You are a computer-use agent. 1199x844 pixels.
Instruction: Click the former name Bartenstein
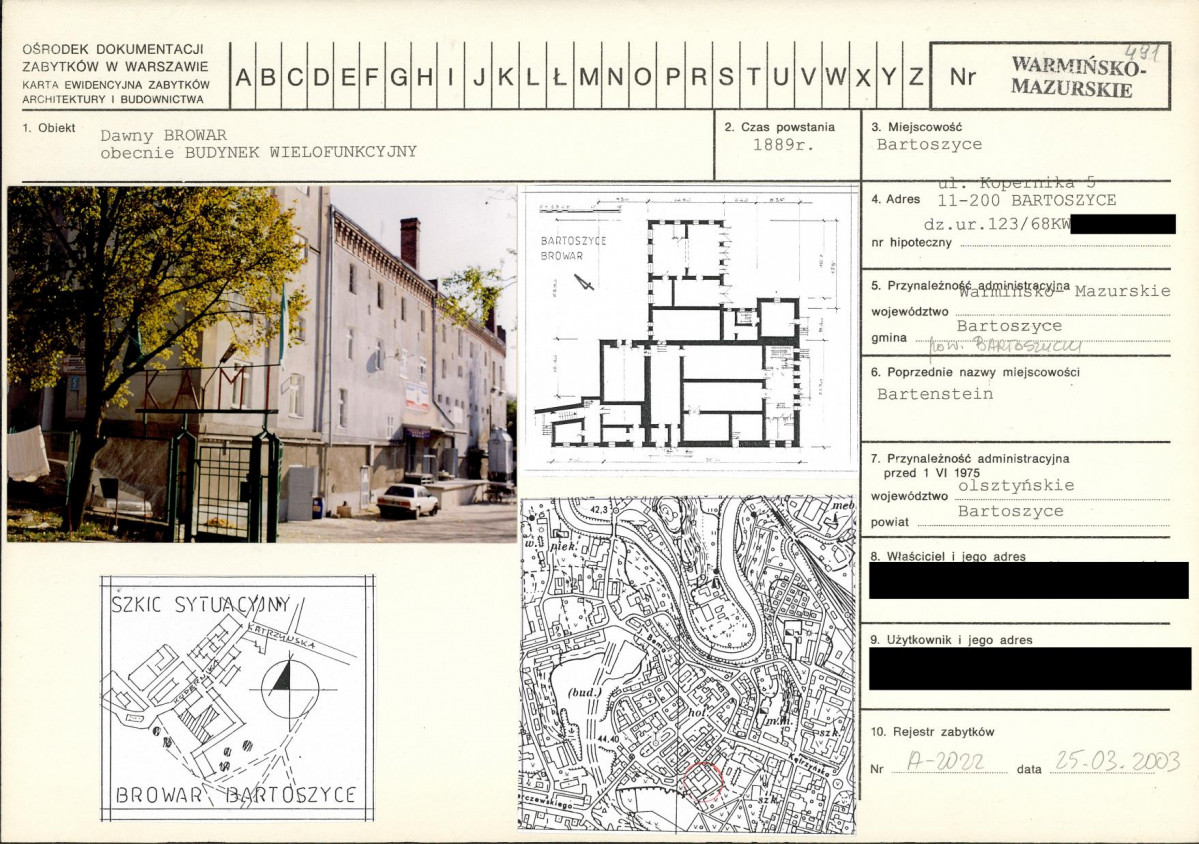pos(935,394)
